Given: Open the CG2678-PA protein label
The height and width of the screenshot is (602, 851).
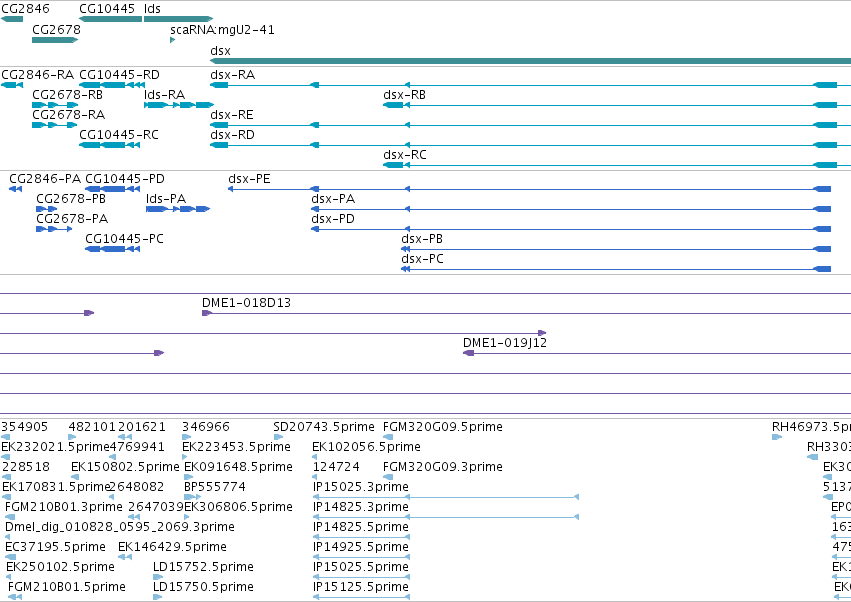Looking at the screenshot, I should pyautogui.click(x=72, y=219).
